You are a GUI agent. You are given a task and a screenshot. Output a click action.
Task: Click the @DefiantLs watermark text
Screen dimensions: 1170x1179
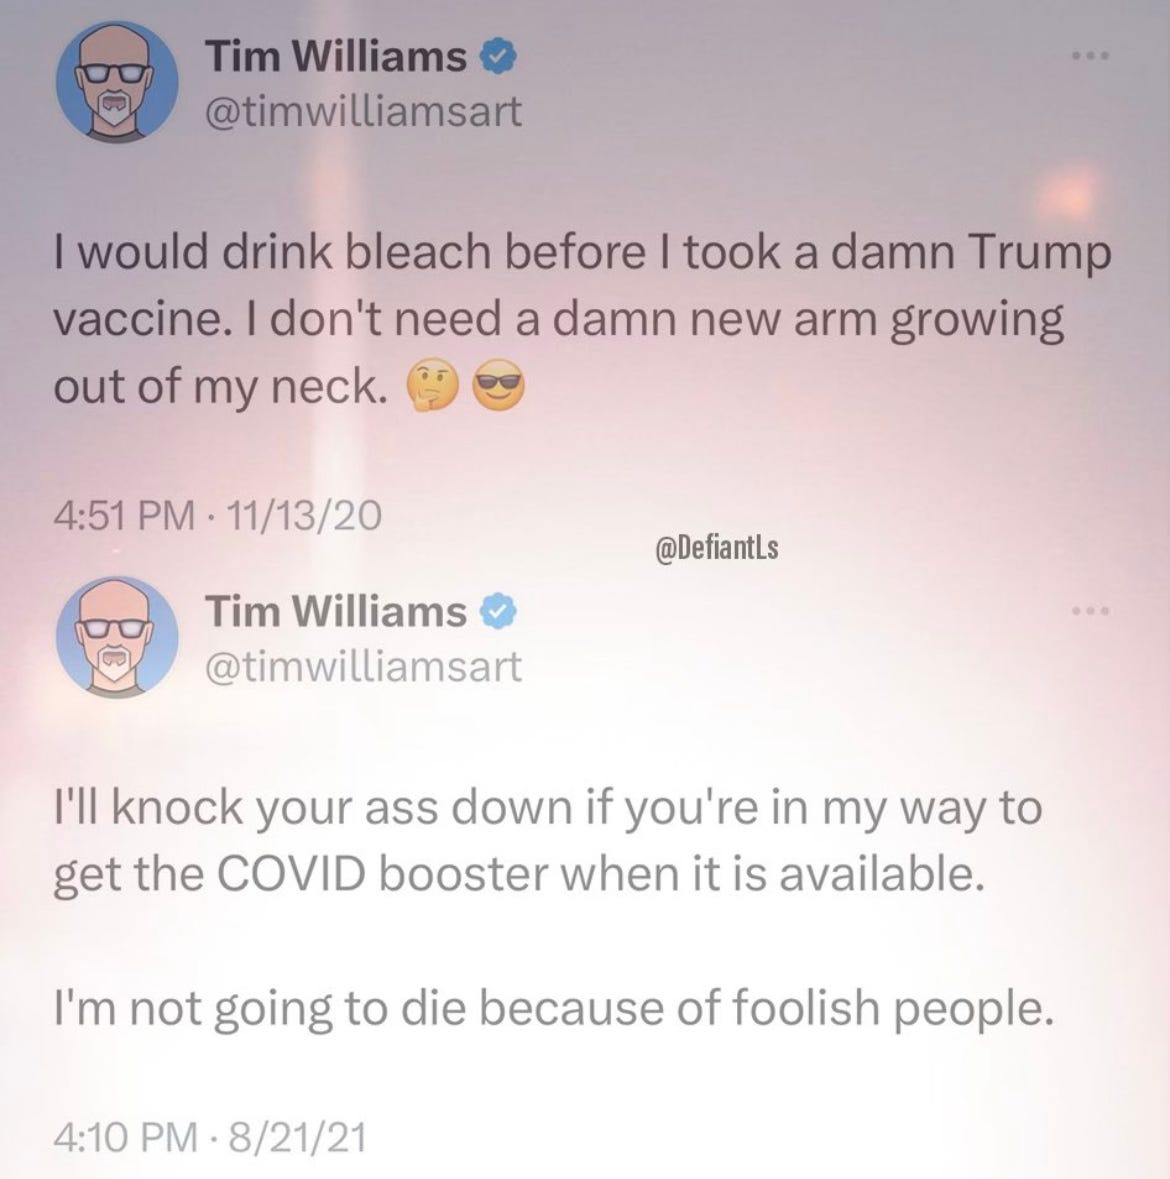click(717, 548)
